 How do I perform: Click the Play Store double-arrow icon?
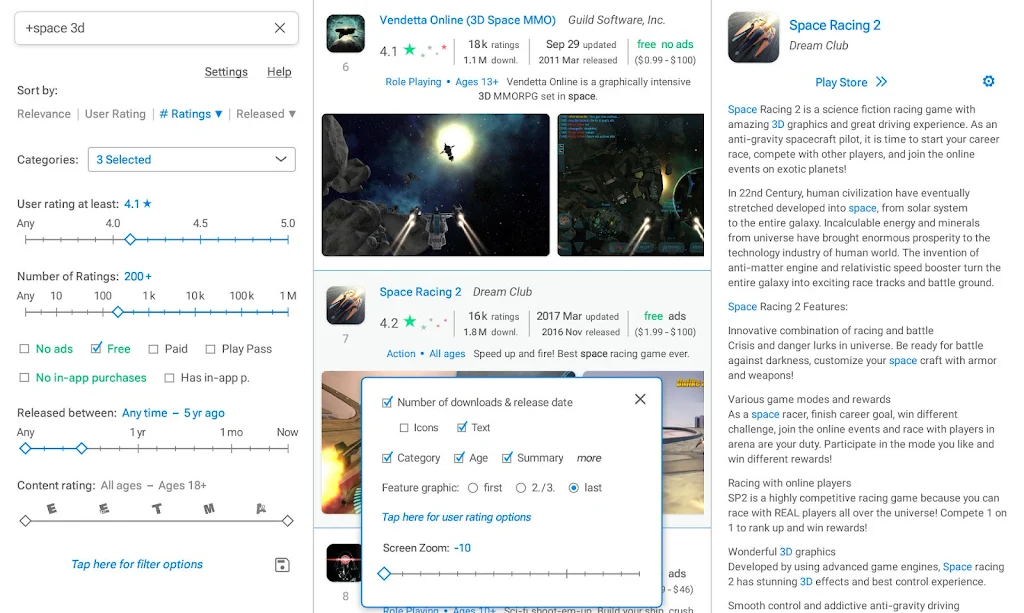point(881,82)
